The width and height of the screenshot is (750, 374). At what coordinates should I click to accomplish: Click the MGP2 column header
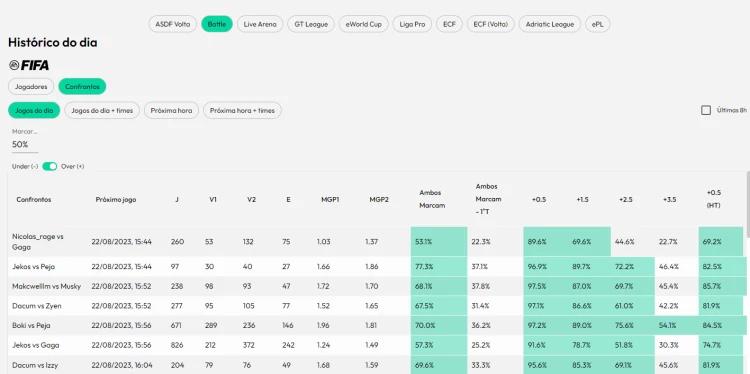tap(379, 199)
